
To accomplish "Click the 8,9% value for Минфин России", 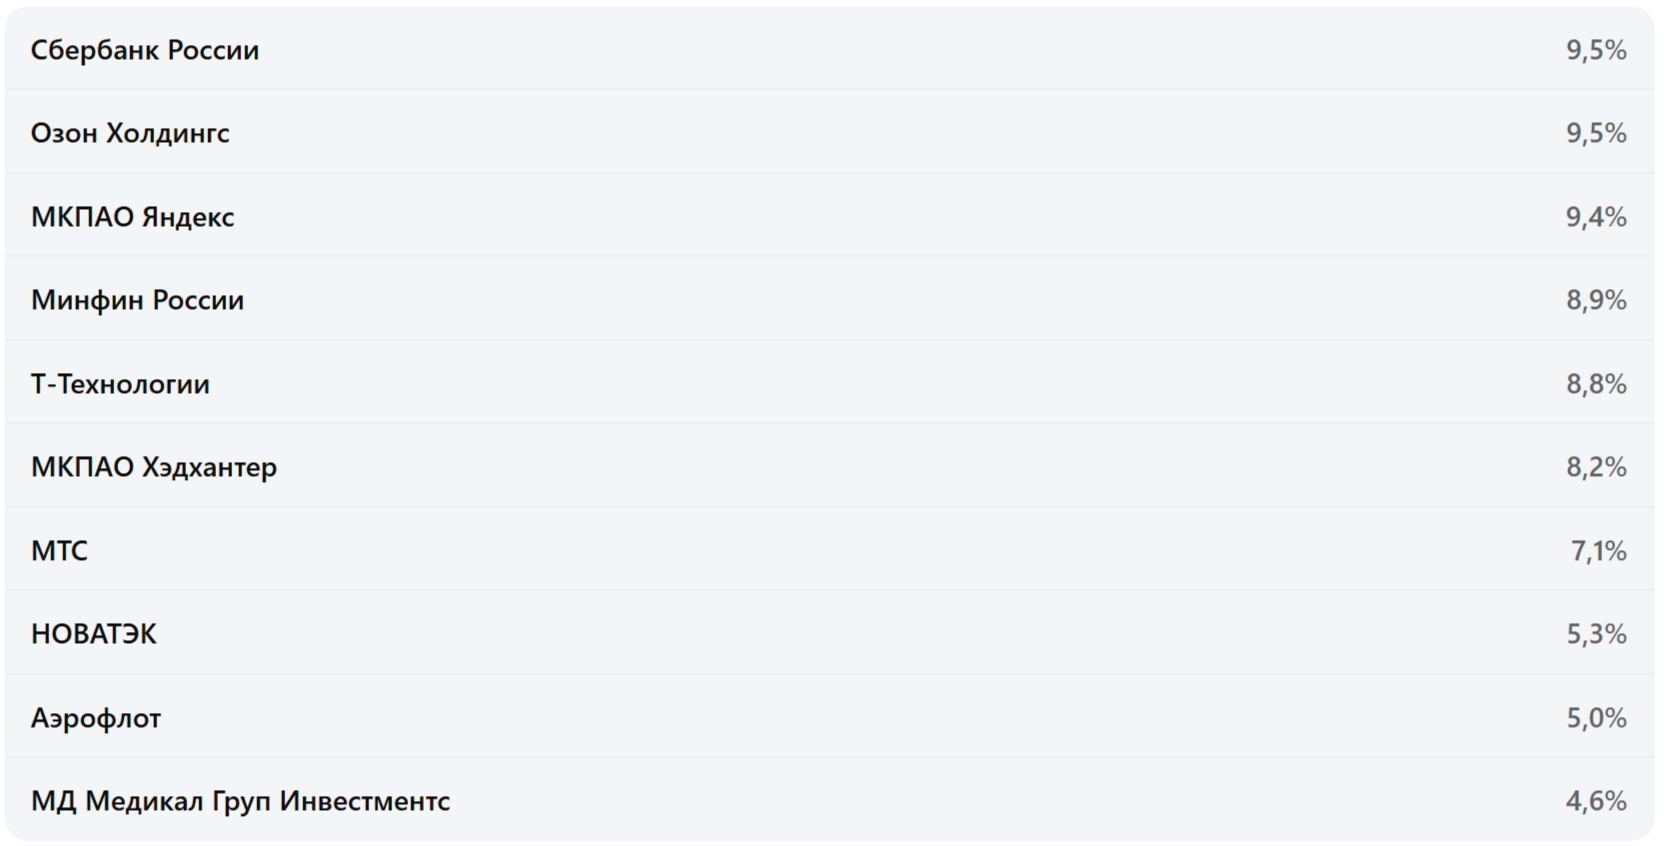I will click(x=1596, y=300).
